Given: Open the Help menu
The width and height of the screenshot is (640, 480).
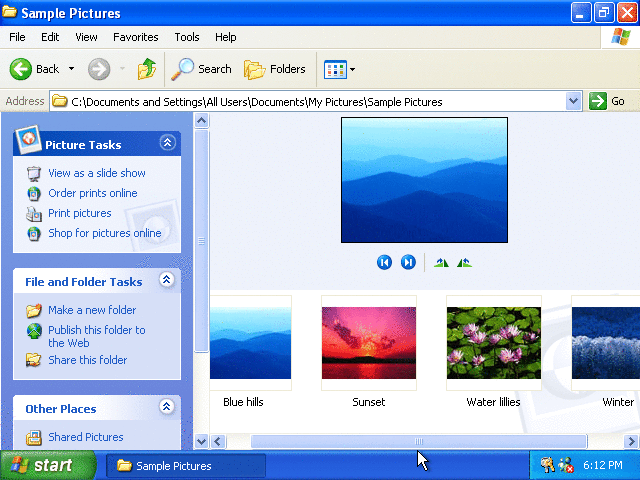Looking at the screenshot, I should [x=225, y=37].
